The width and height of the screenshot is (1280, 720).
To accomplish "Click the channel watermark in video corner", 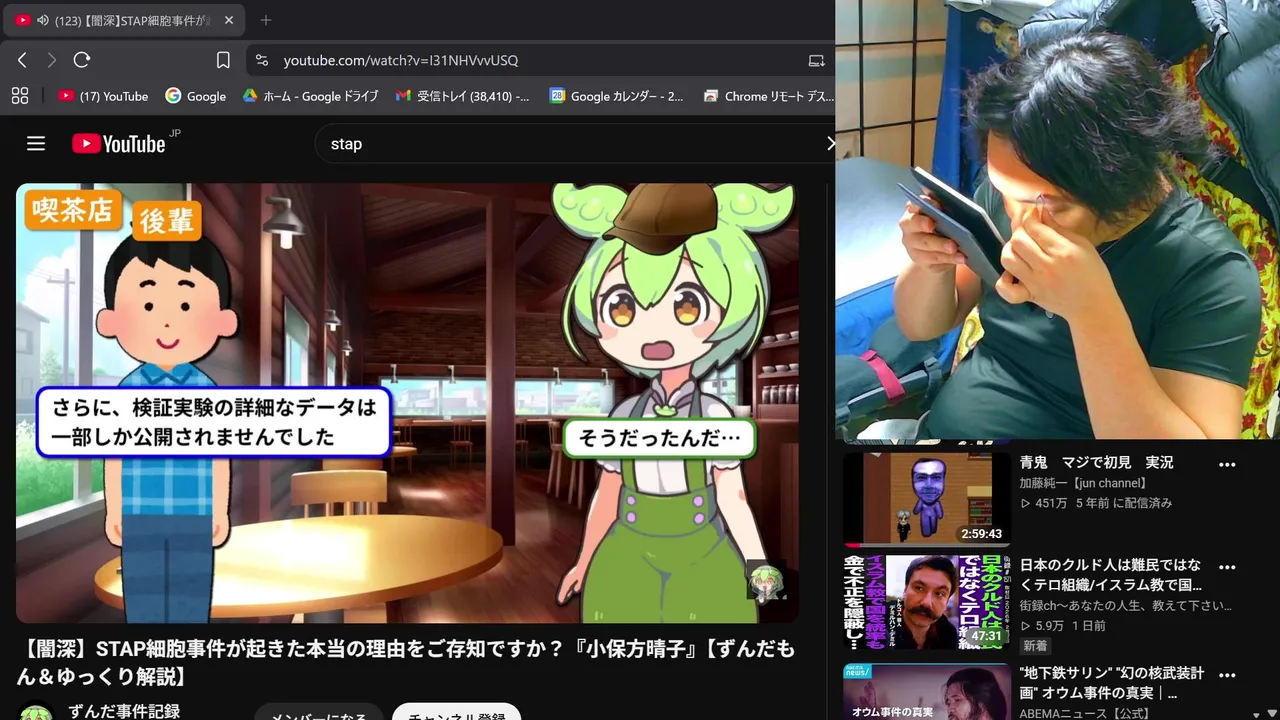I will pos(766,581).
